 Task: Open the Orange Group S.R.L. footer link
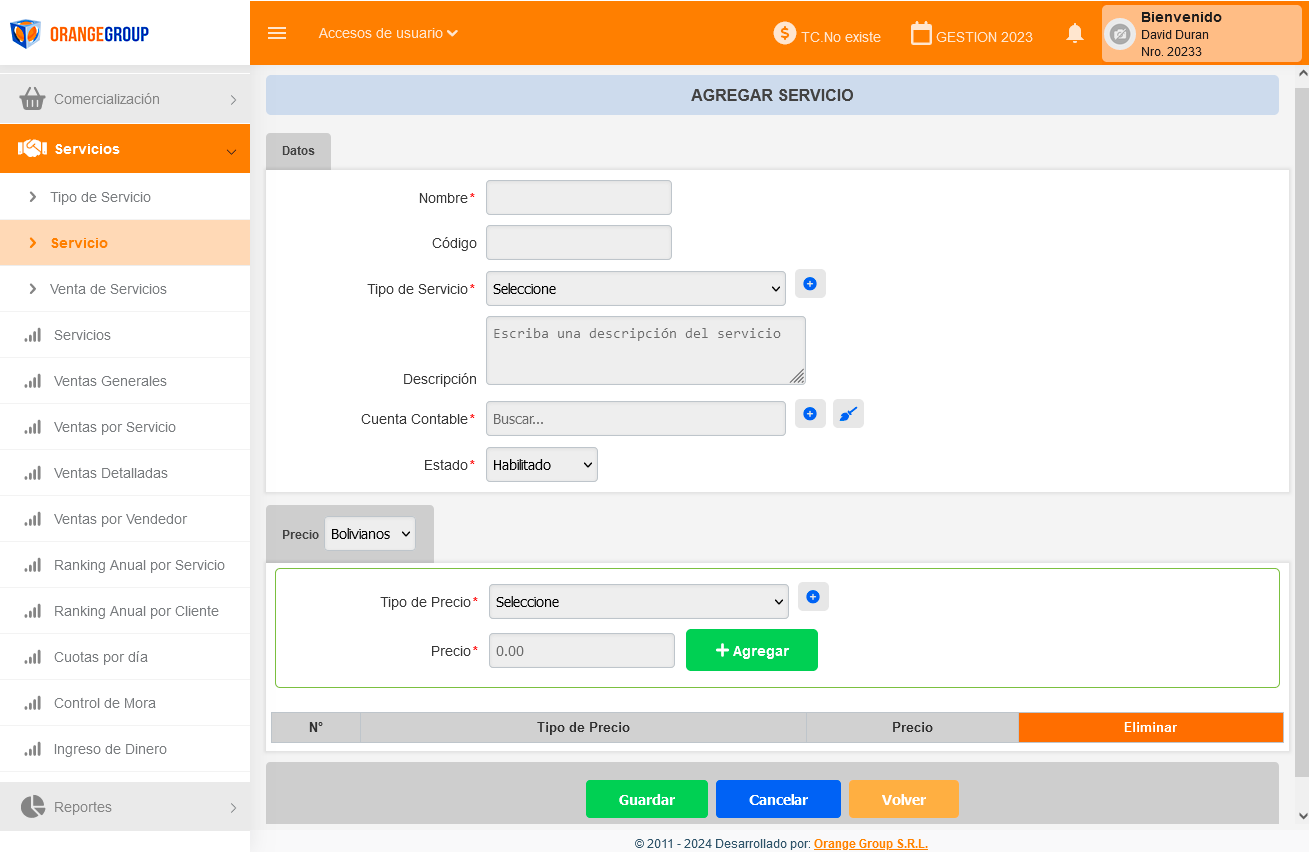tap(870, 843)
